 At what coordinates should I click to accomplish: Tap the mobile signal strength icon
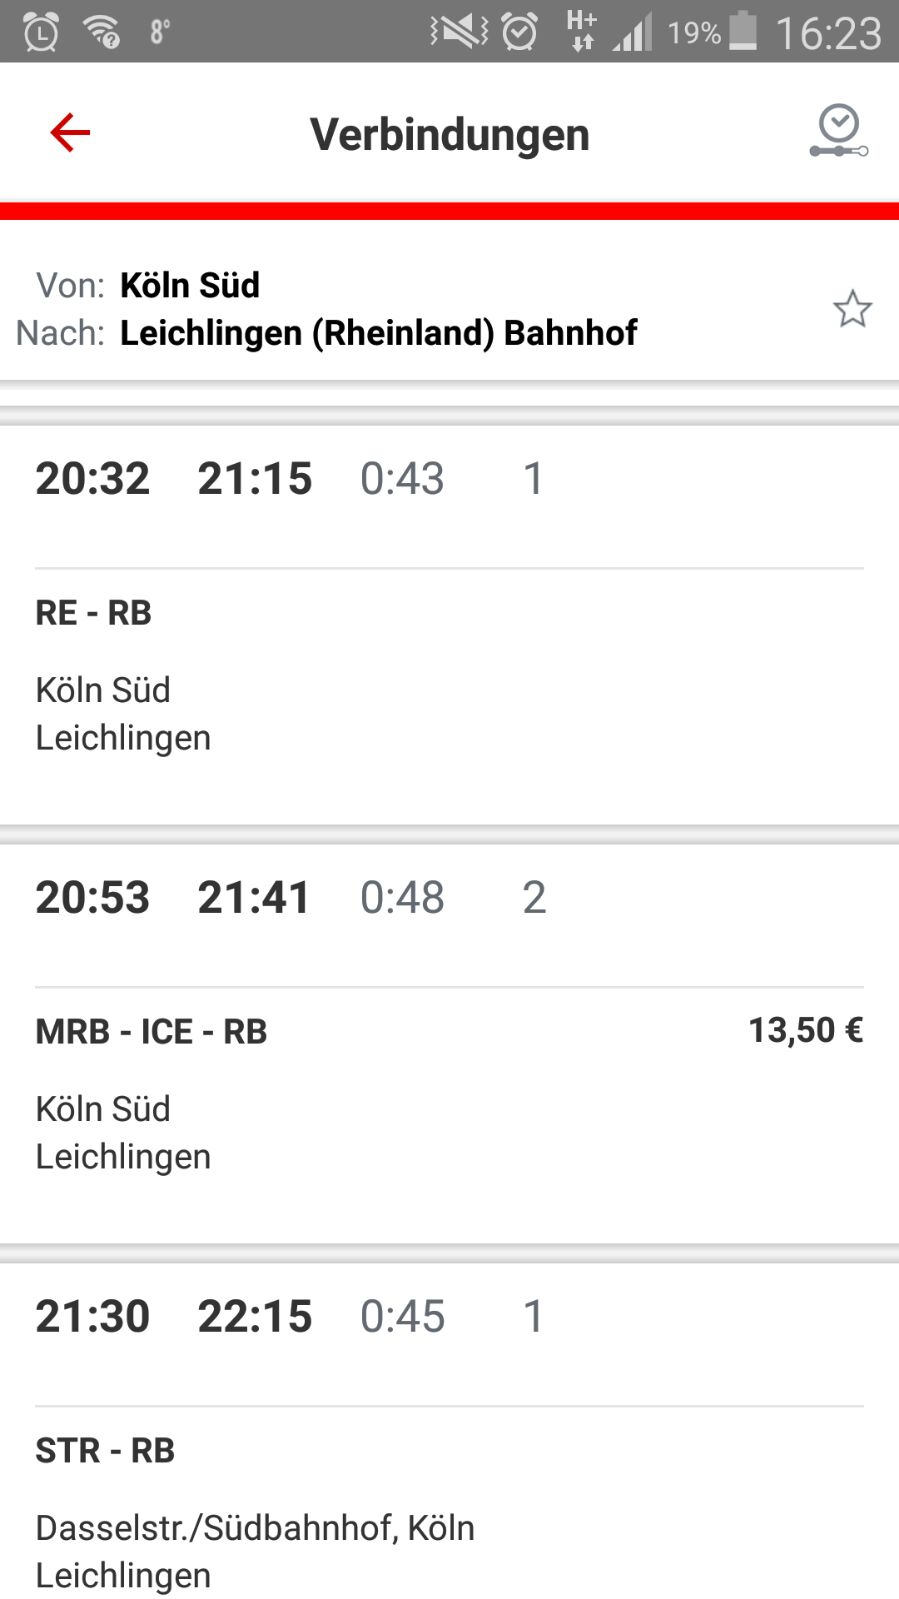pos(632,32)
